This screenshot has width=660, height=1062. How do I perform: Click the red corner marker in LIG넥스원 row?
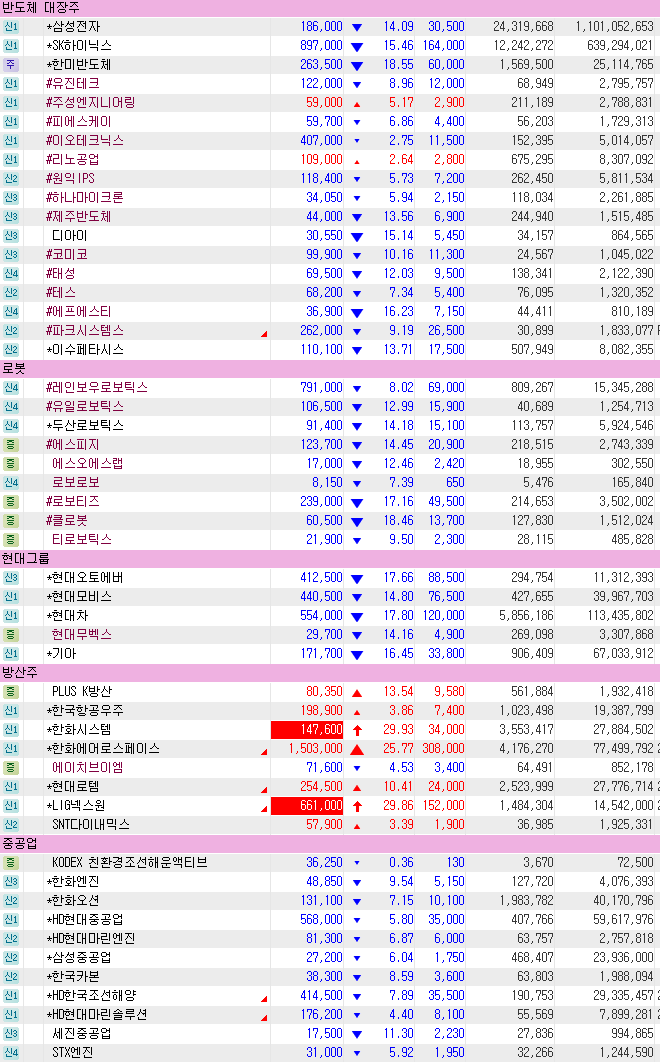(264, 809)
